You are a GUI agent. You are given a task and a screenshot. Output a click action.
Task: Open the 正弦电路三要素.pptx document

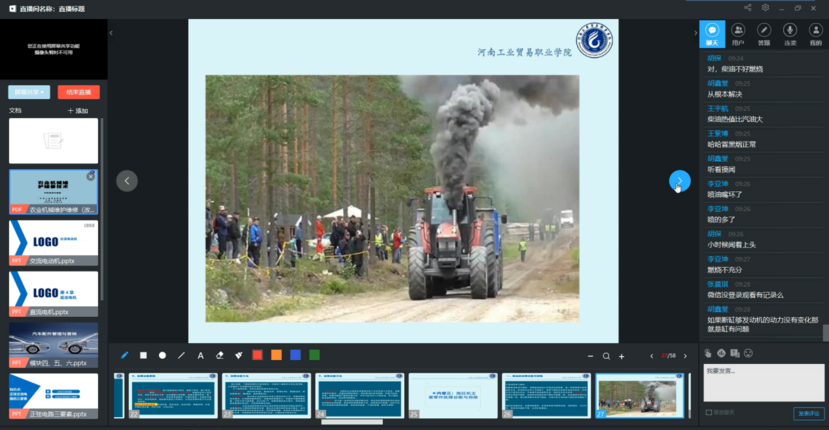53,396
